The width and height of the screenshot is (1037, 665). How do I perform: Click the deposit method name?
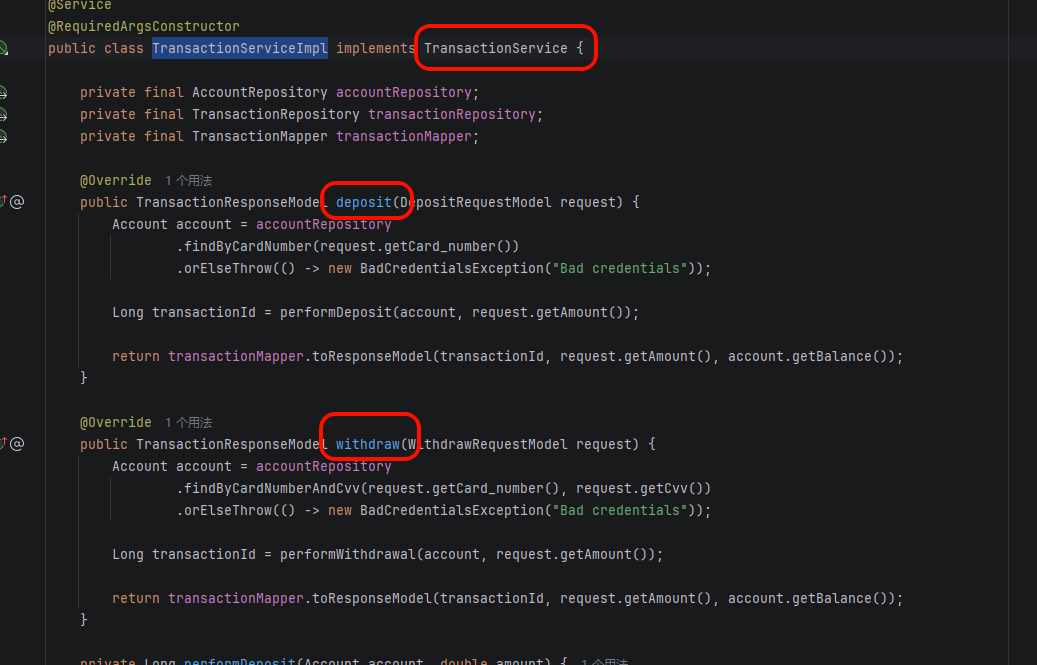coord(364,202)
